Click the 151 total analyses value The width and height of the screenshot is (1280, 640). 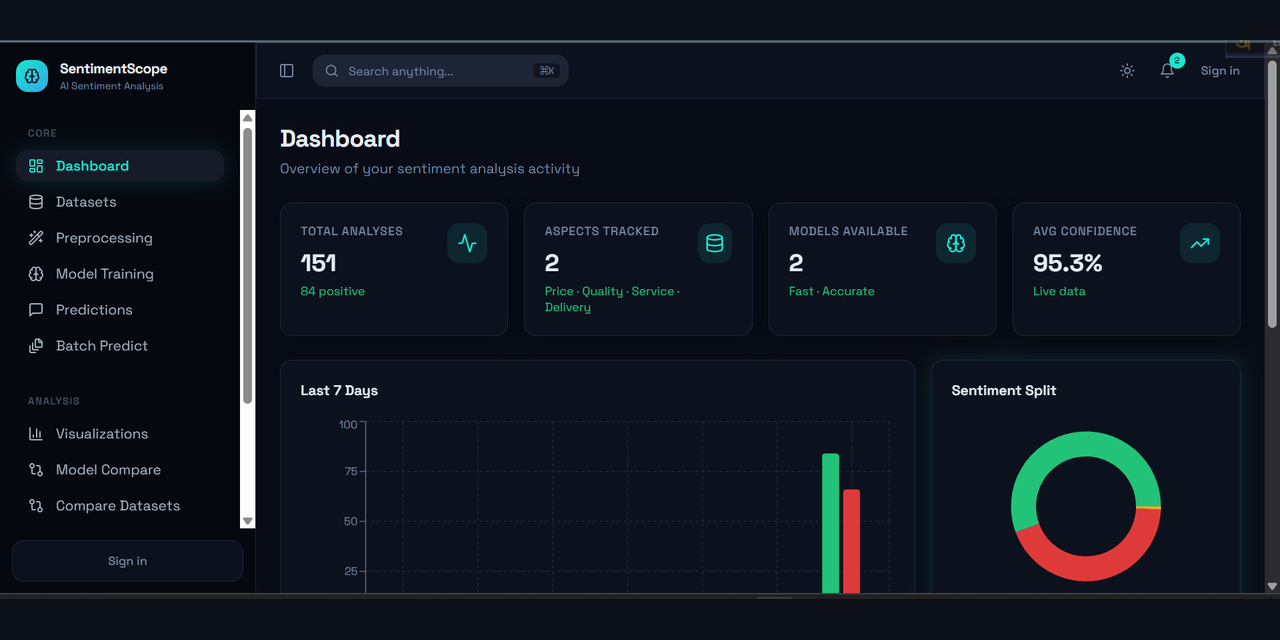[x=318, y=263]
